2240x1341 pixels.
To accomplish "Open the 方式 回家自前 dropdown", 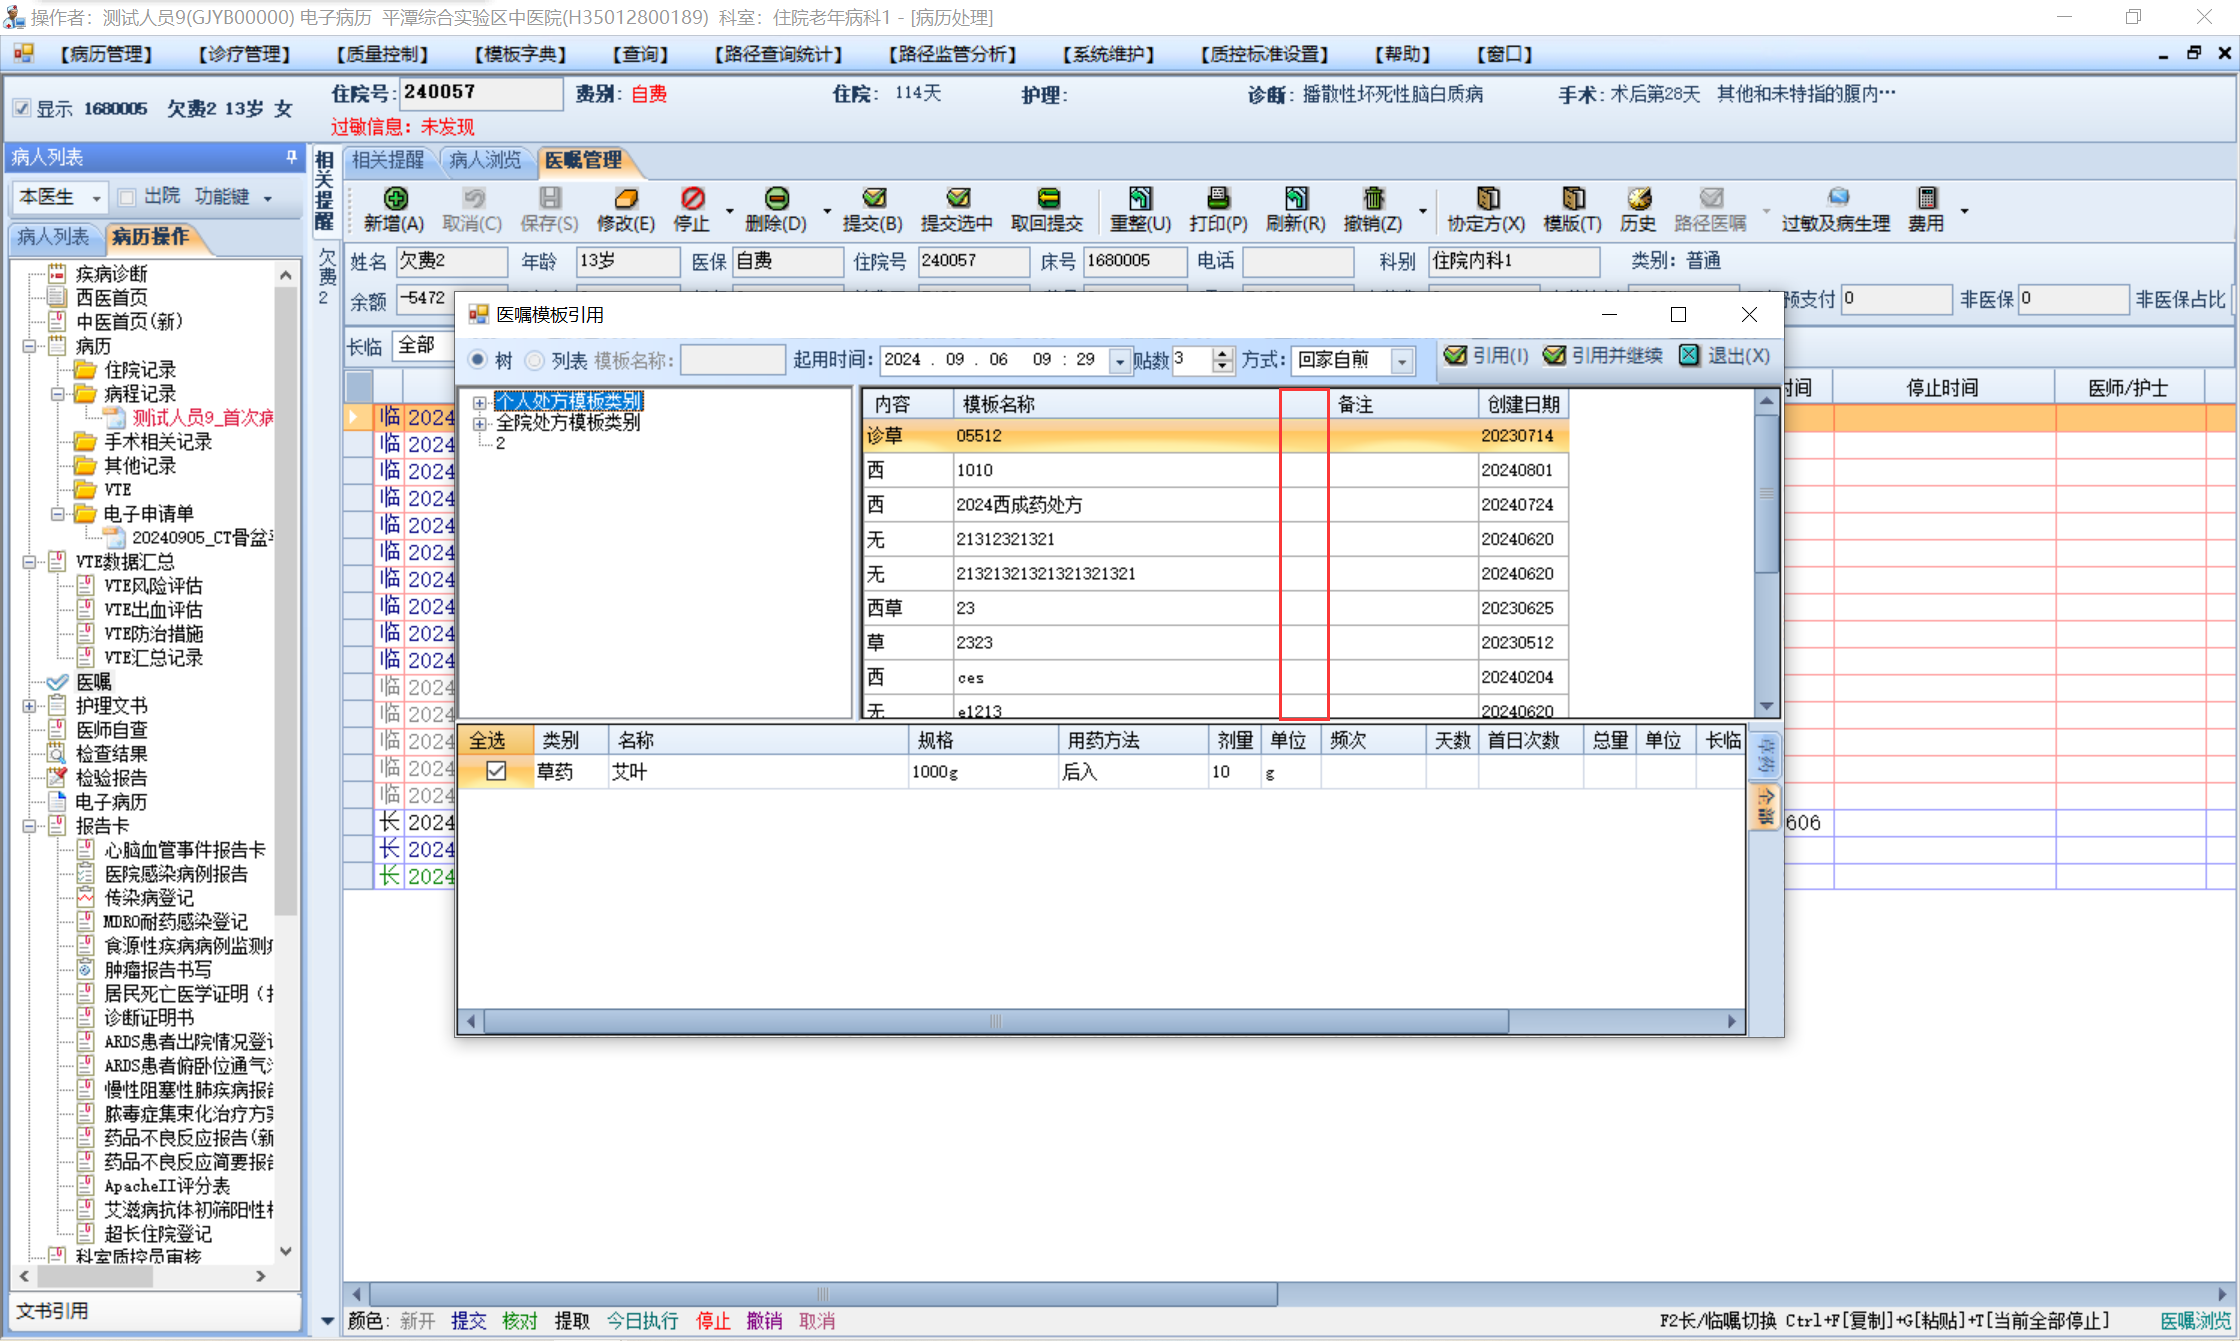I will point(1402,361).
